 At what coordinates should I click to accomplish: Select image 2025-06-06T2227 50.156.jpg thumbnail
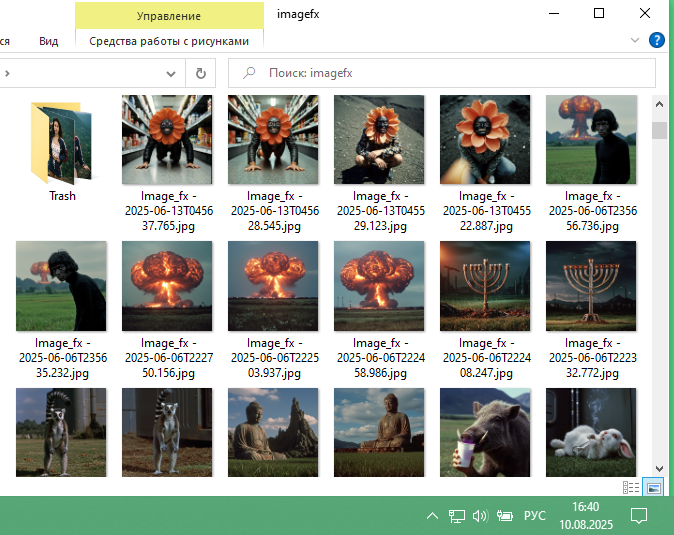[167, 286]
